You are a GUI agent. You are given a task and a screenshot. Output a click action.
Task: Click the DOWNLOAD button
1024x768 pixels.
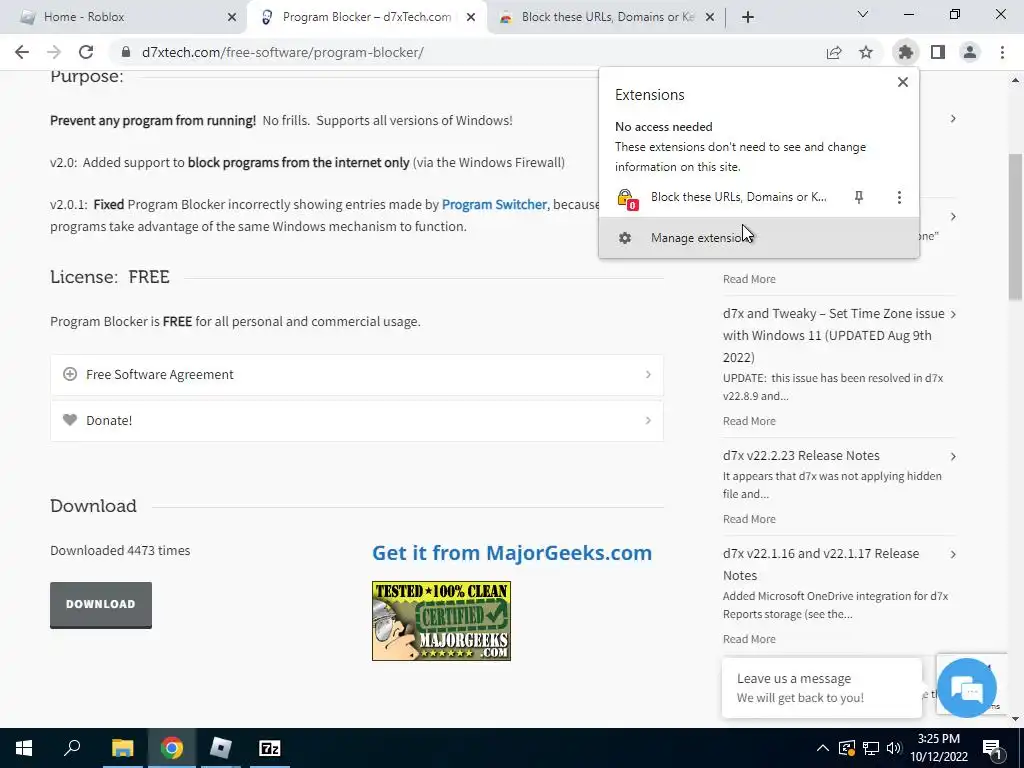pyautogui.click(x=101, y=605)
